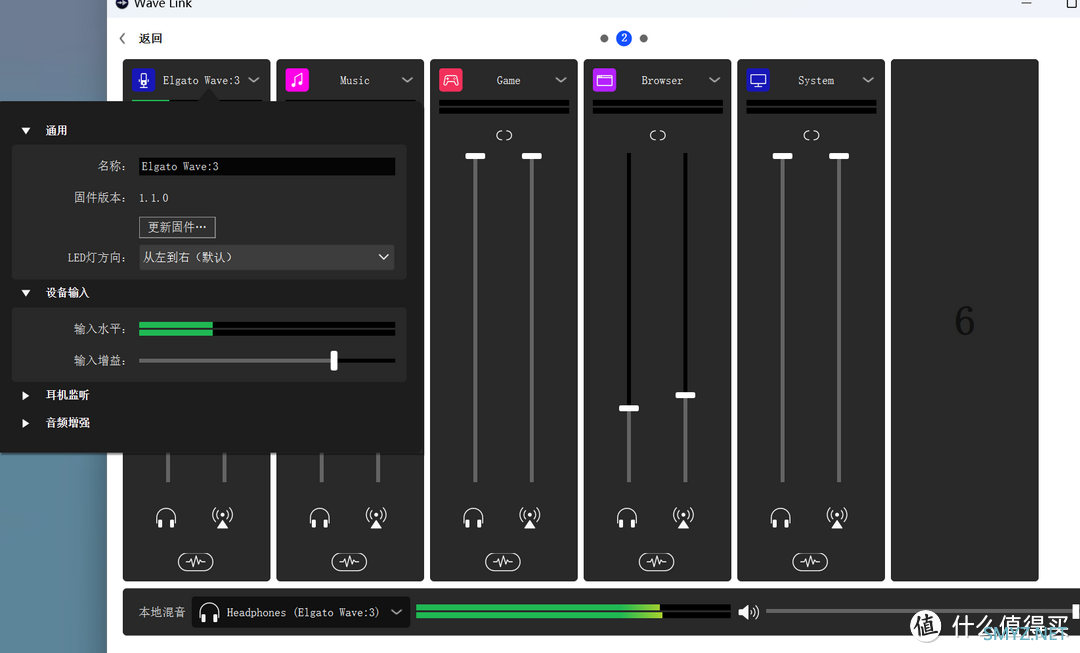Open Elgato Wave:3 channel dropdown chevron

(x=254, y=80)
